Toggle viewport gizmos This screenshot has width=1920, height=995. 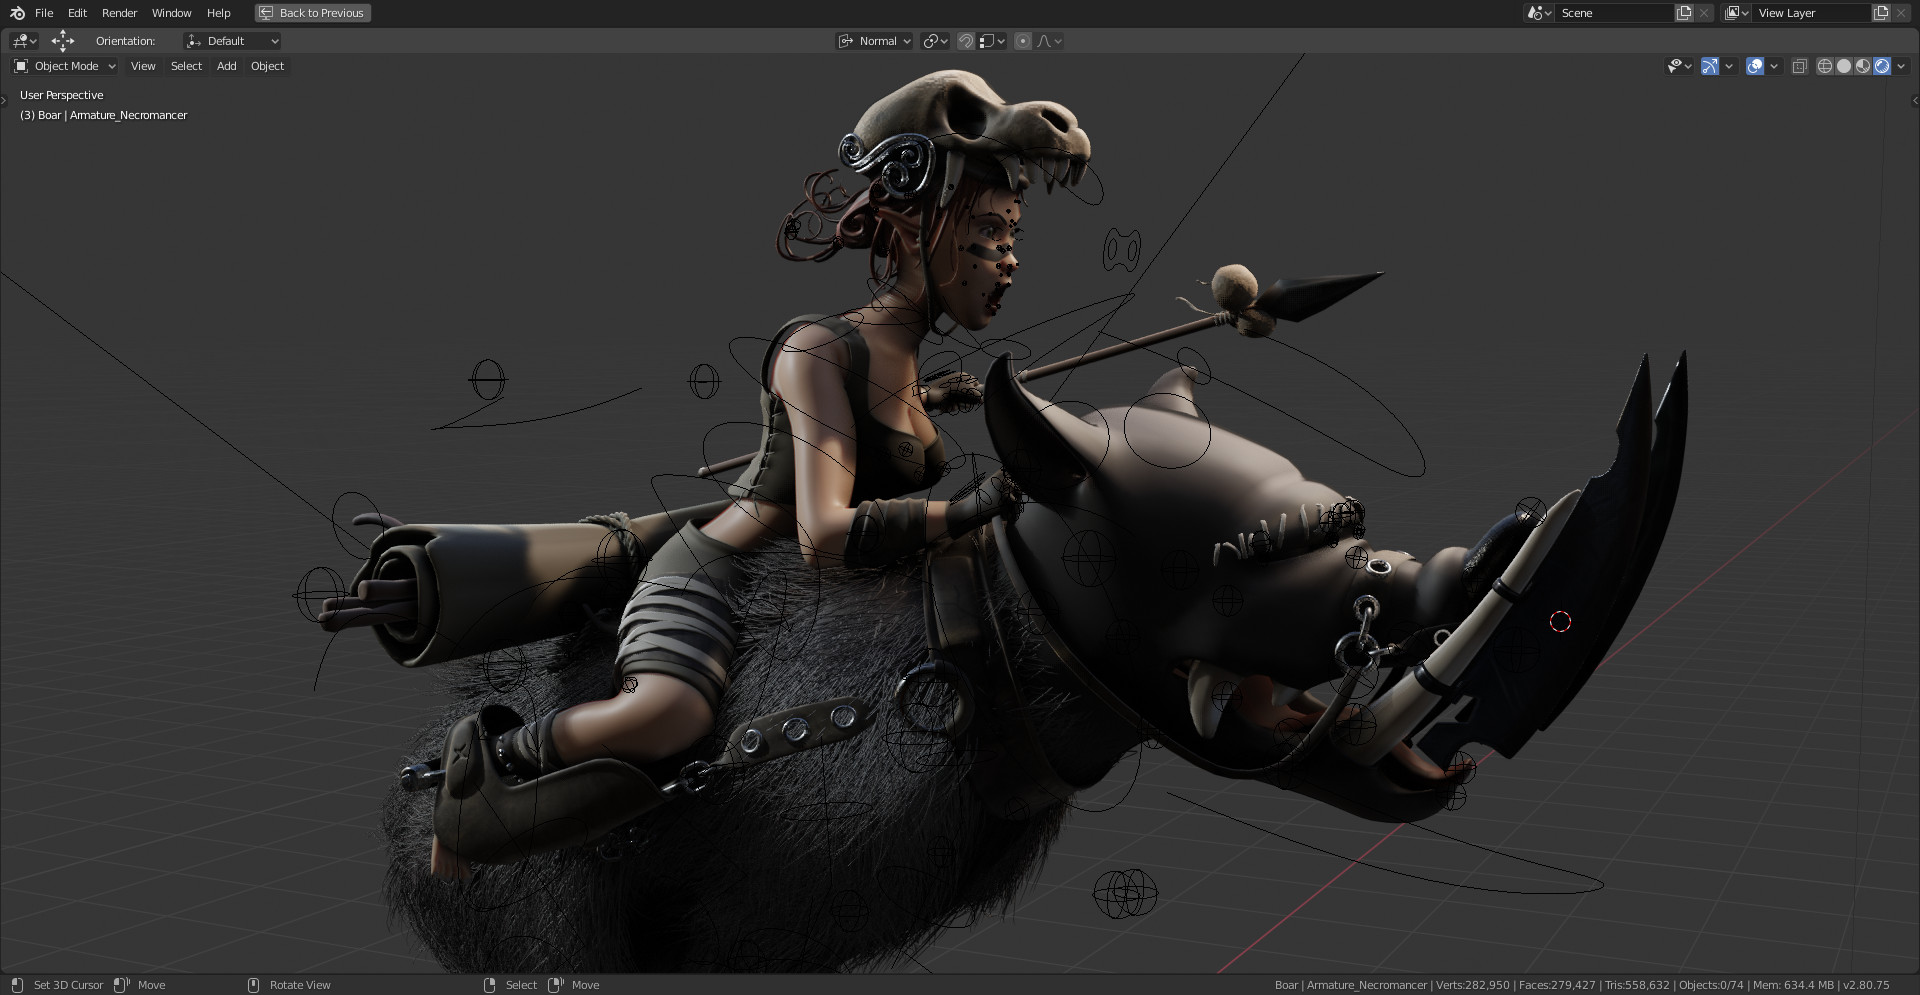point(1710,66)
